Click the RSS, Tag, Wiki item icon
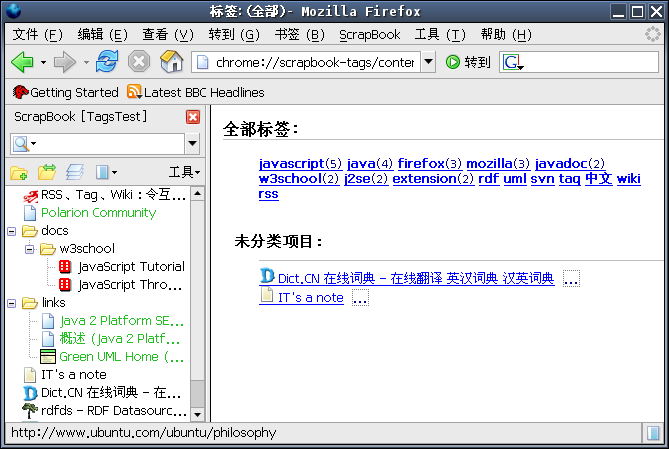669x449 pixels. click(30, 196)
